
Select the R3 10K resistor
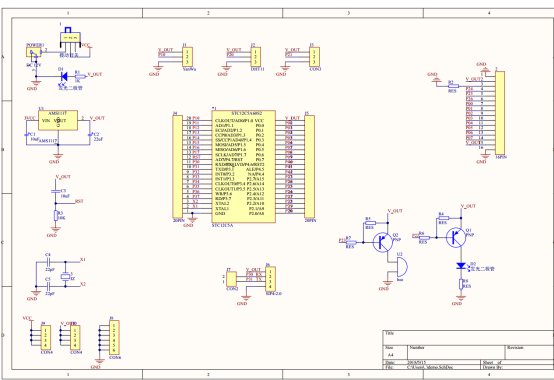pos(55,215)
